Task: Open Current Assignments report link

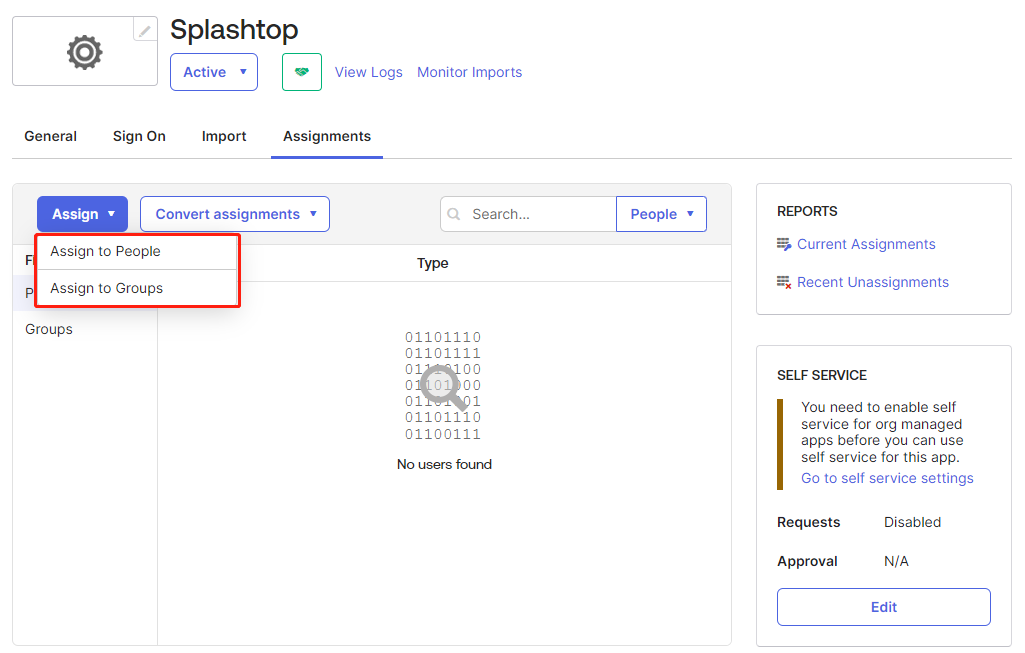Action: 866,244
